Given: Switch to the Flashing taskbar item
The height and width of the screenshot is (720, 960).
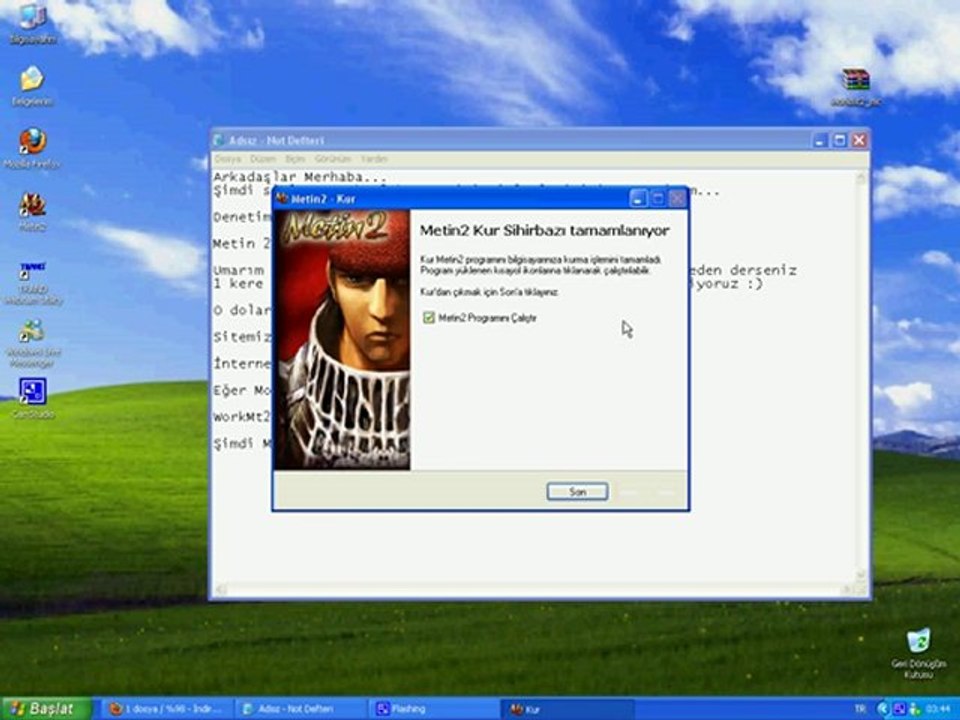Looking at the screenshot, I should [433, 709].
